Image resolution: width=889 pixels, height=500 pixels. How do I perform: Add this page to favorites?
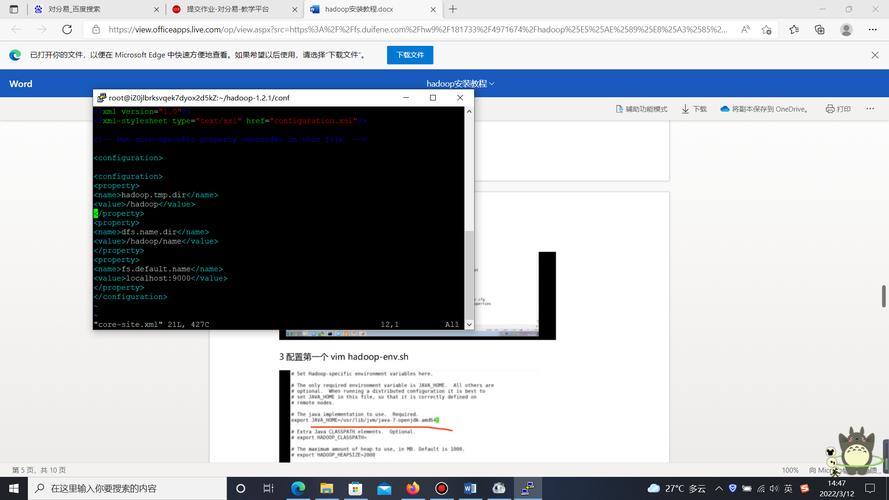(767, 29)
